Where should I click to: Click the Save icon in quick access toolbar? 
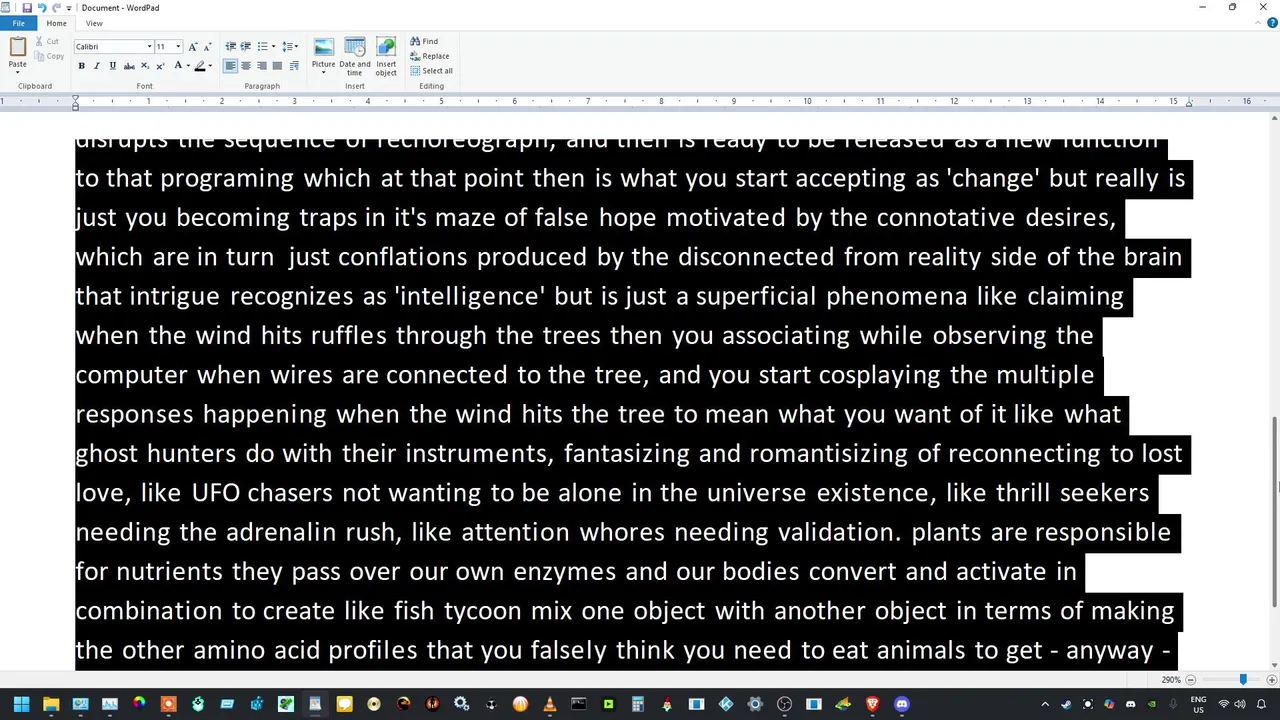pos(27,8)
